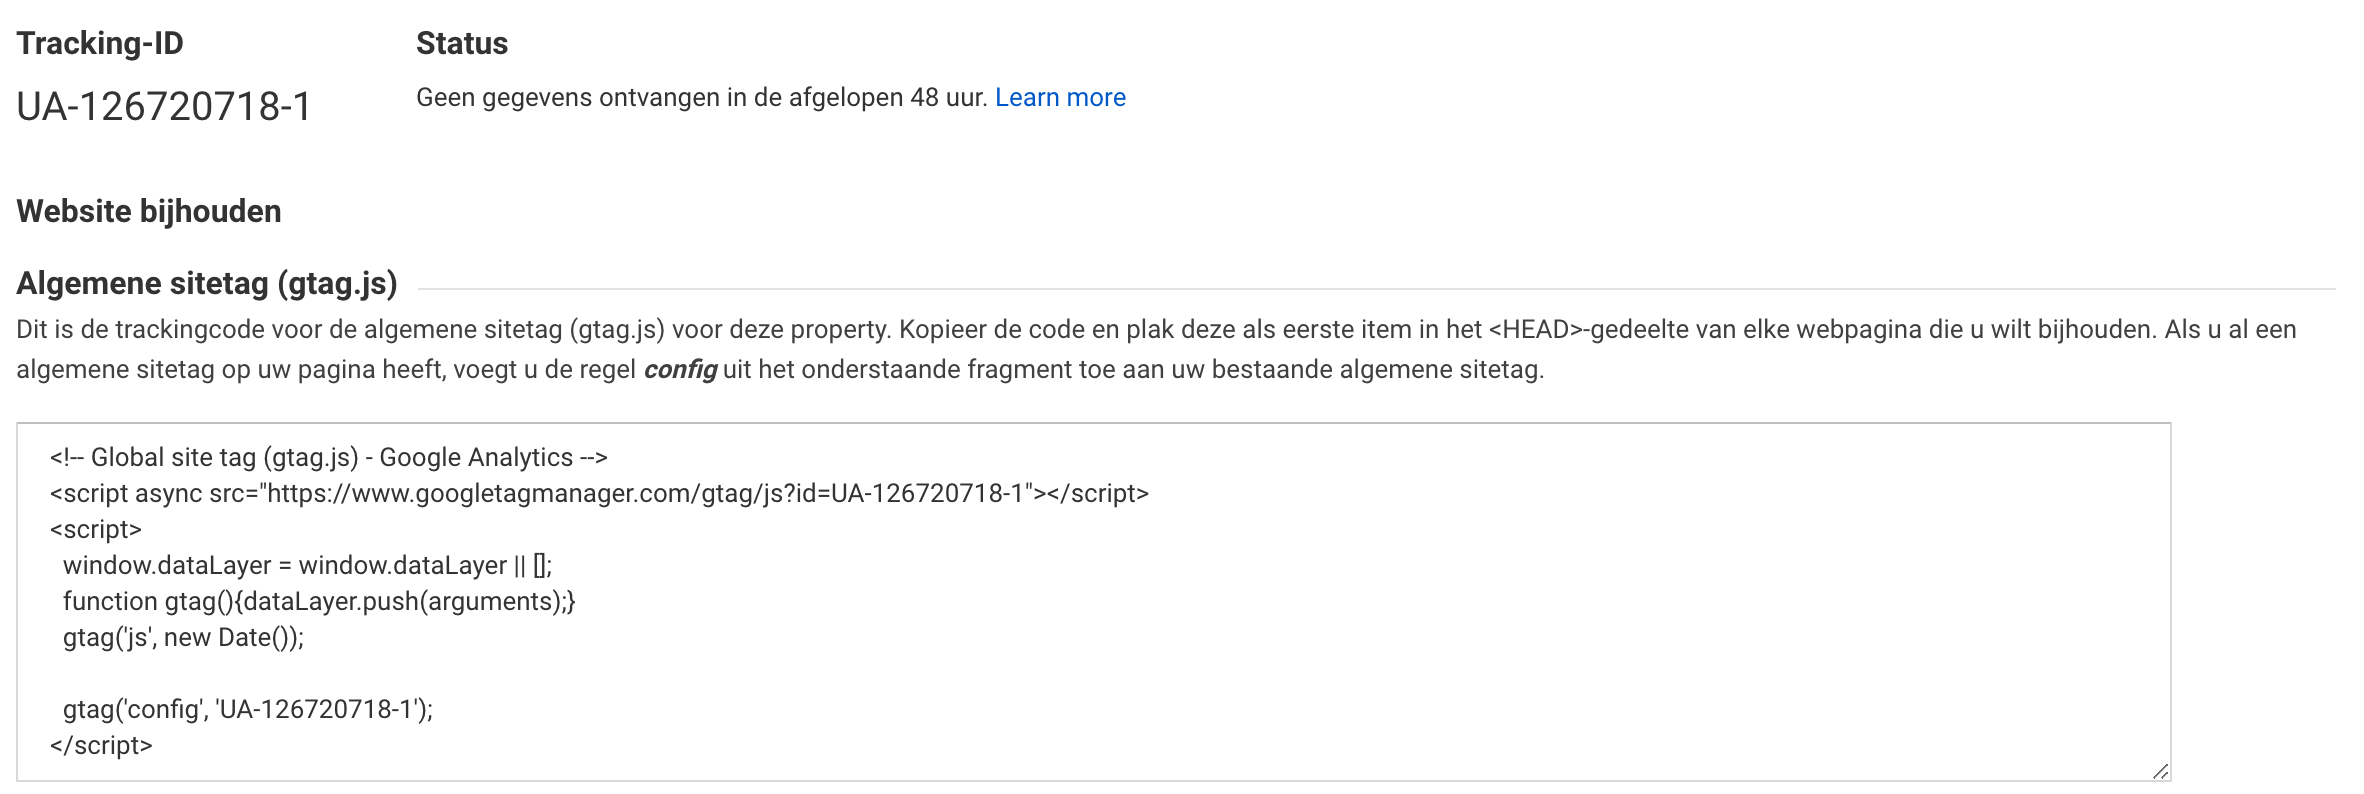This screenshot has width=2364, height=794.
Task: Click the Global site tag comment line
Action: tap(329, 457)
